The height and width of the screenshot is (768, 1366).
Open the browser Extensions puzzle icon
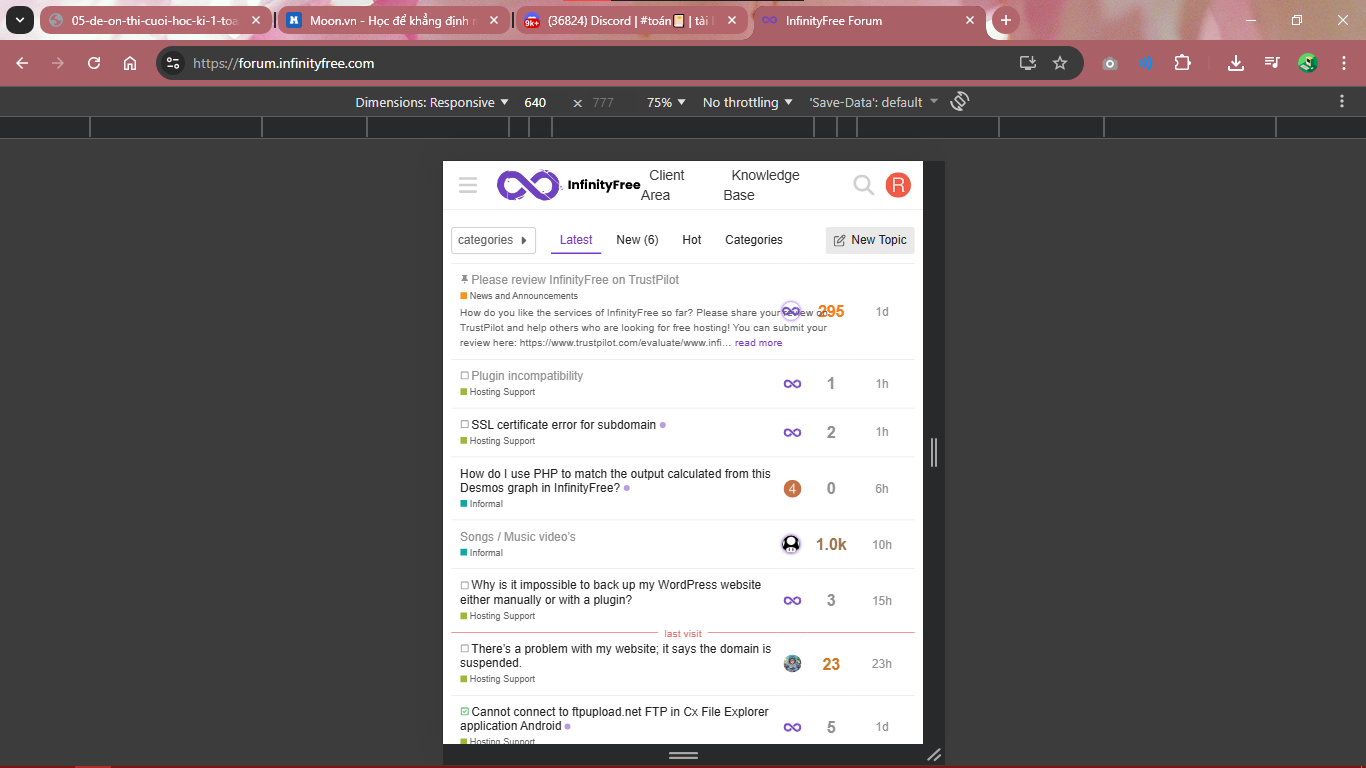[x=1182, y=63]
